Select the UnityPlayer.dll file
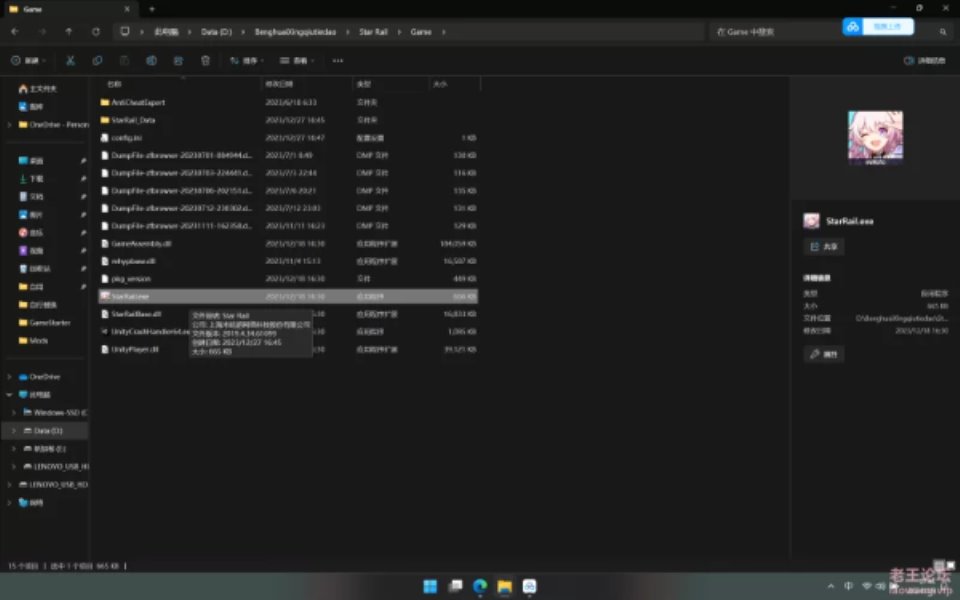The width and height of the screenshot is (960, 600). tap(288, 350)
